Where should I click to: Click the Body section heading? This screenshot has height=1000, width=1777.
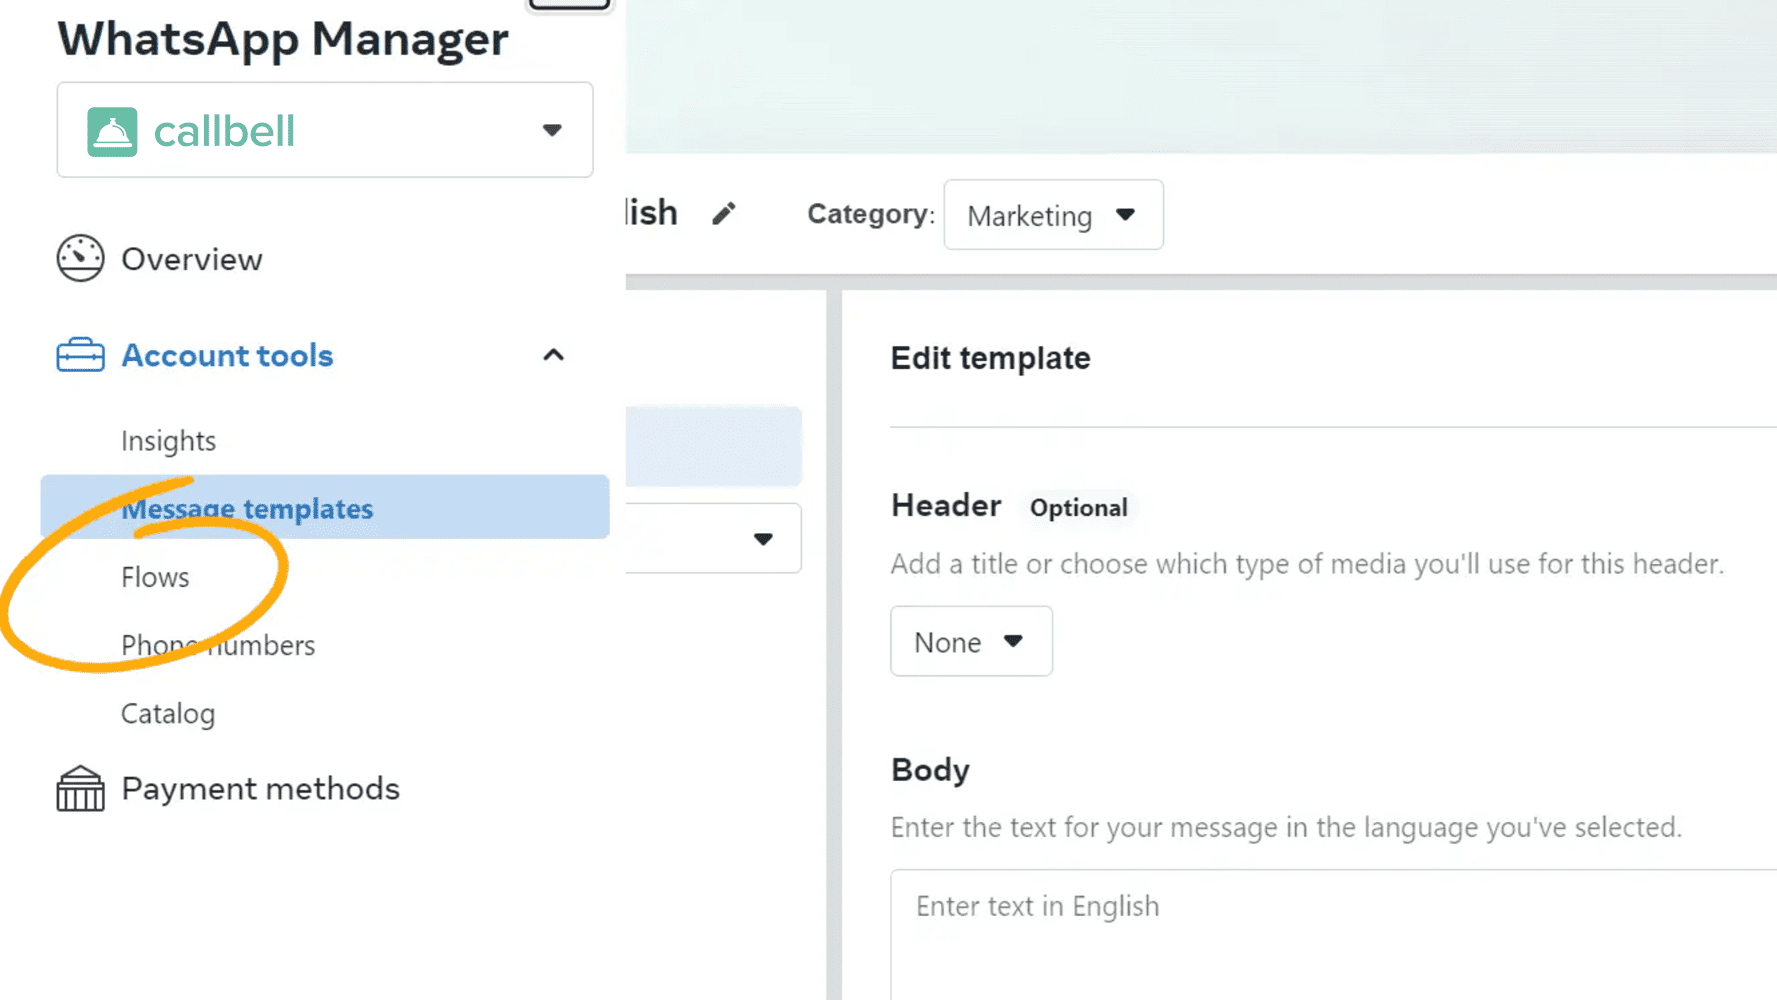click(x=930, y=770)
